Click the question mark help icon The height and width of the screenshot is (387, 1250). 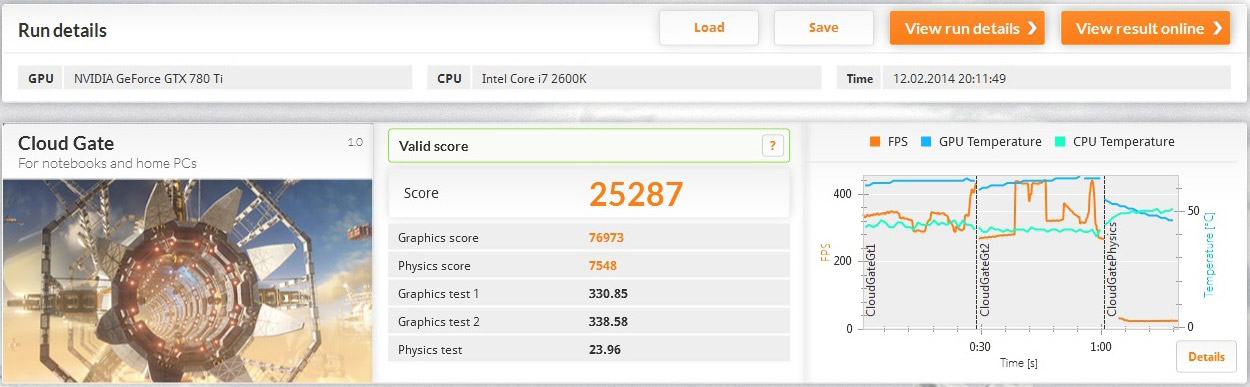tap(771, 146)
